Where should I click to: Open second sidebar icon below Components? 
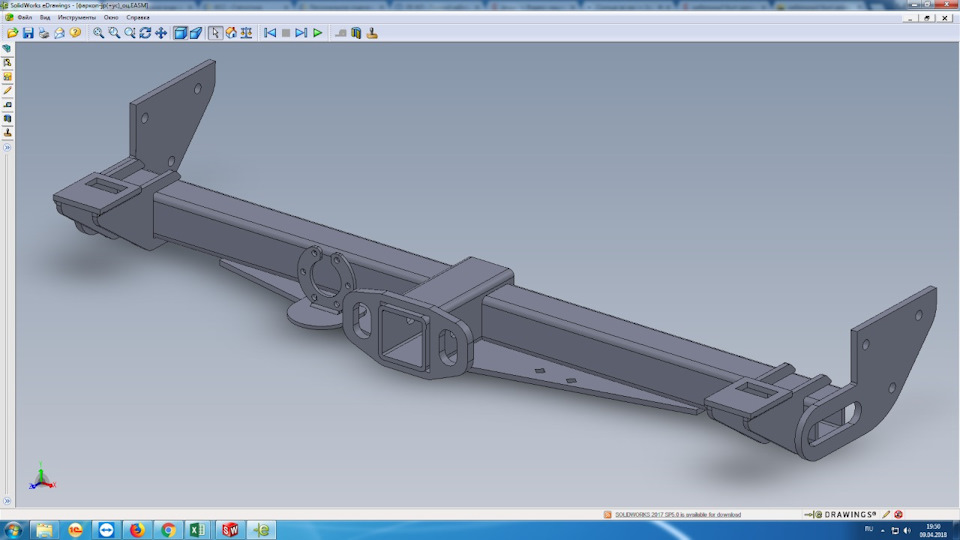(7, 62)
